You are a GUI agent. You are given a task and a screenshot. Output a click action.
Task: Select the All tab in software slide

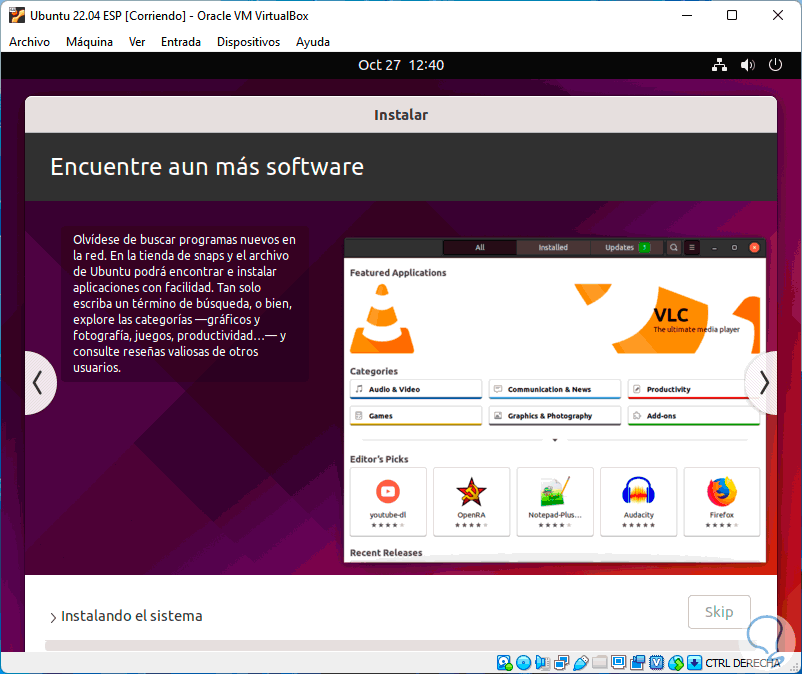[x=480, y=248]
